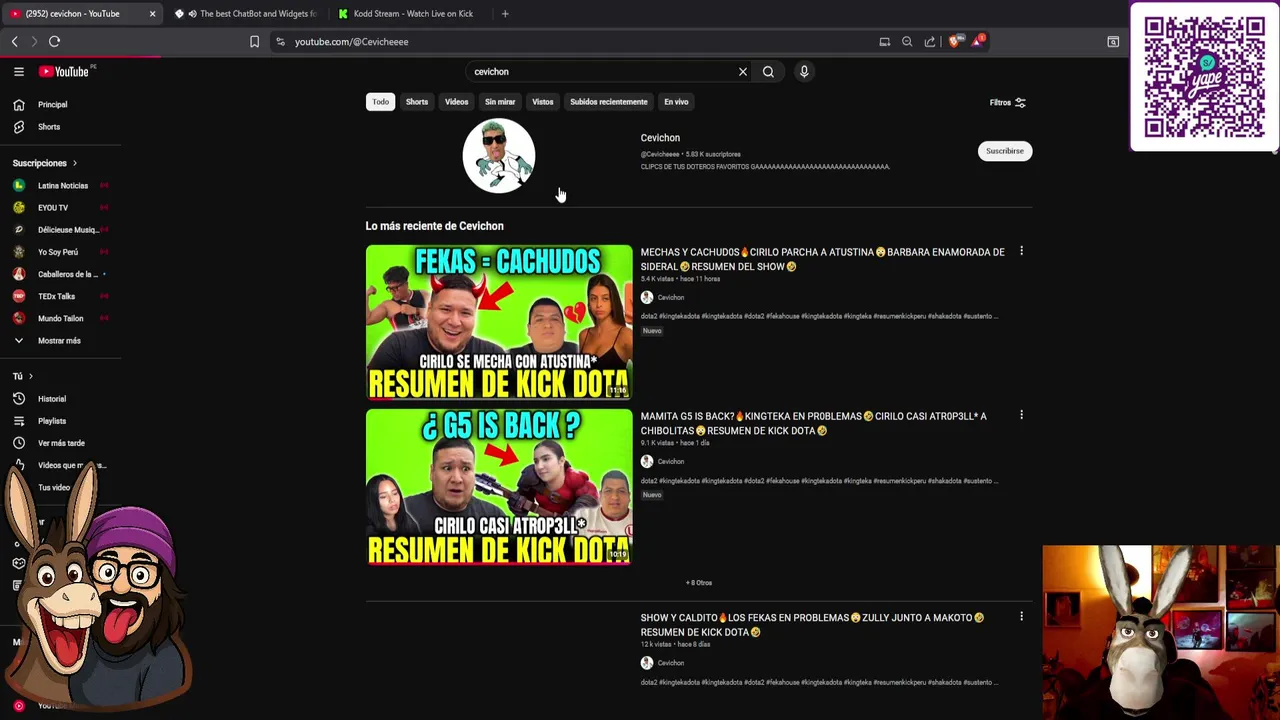Viewport: 1280px width, 720px height.
Task: Click Cevichon uploader under MAMITA G5 video
Action: click(x=671, y=462)
